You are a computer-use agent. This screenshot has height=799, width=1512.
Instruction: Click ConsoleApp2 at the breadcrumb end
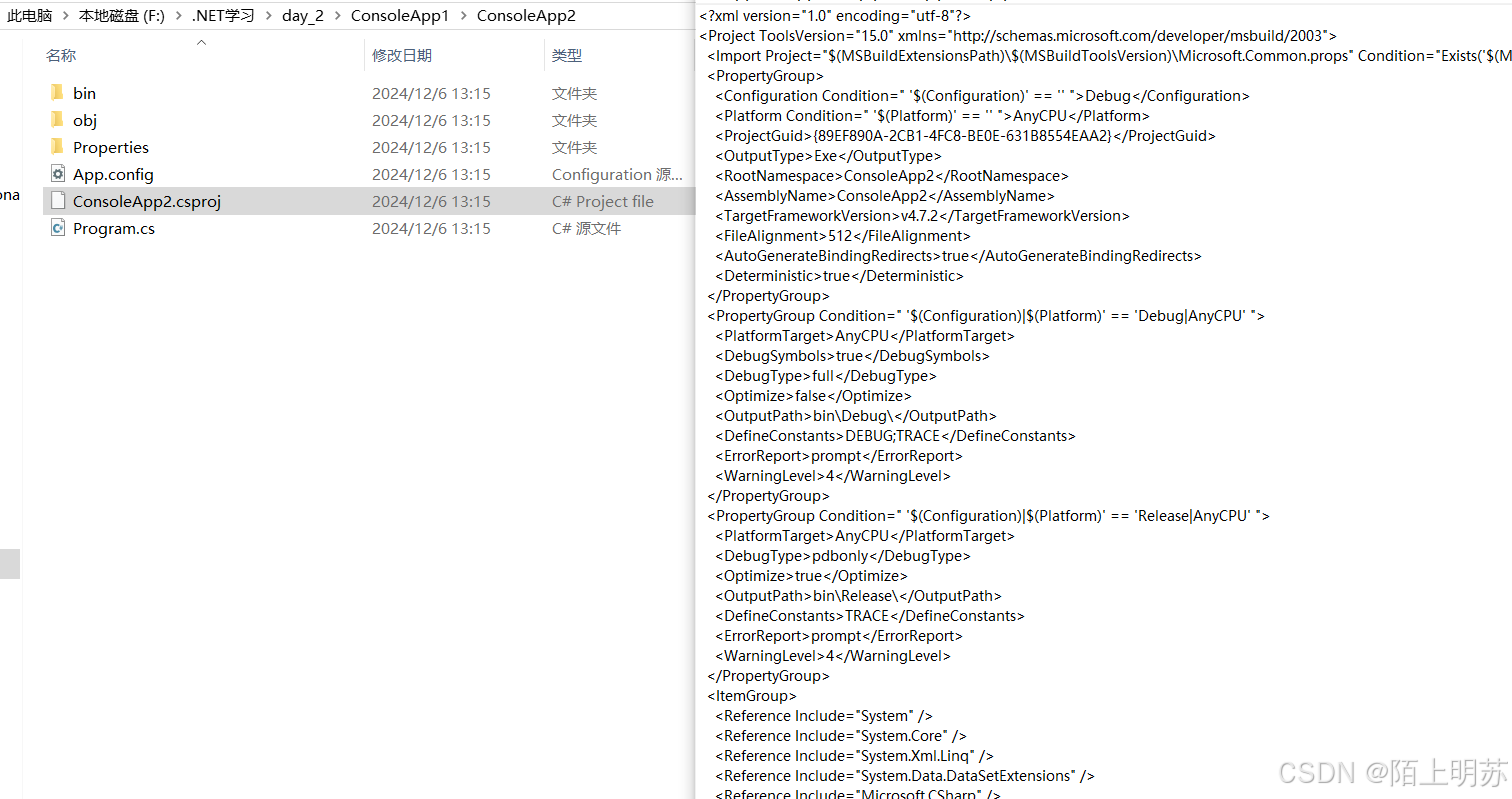coord(526,16)
